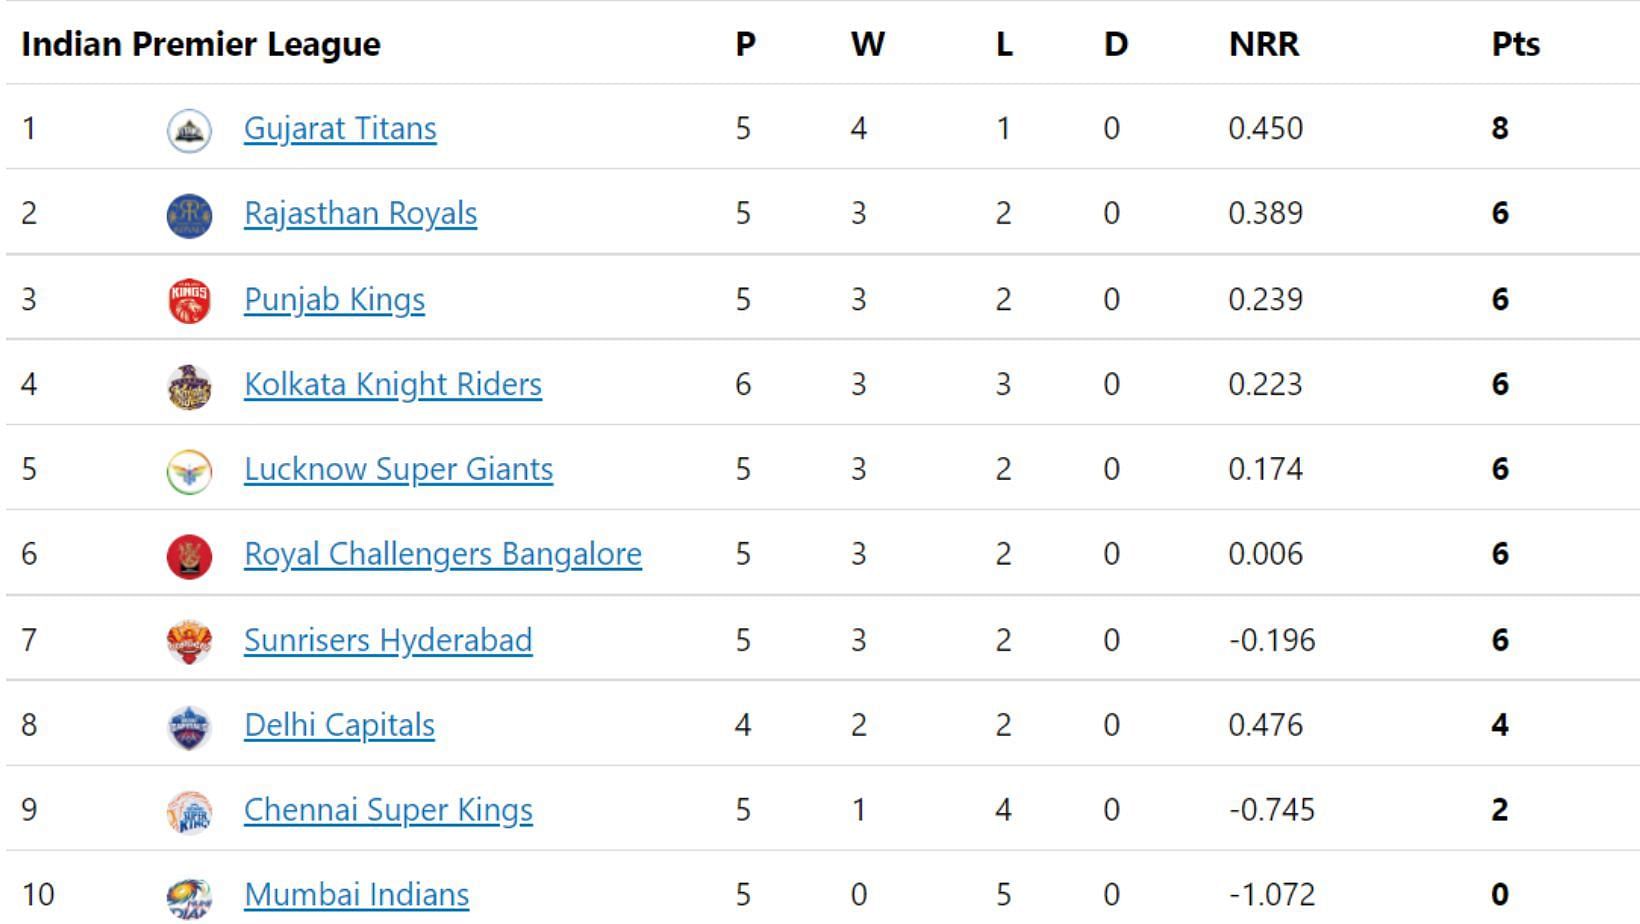Viewport: 1640px width, 924px height.
Task: Open the Delhi Capitals link
Action: click(339, 726)
